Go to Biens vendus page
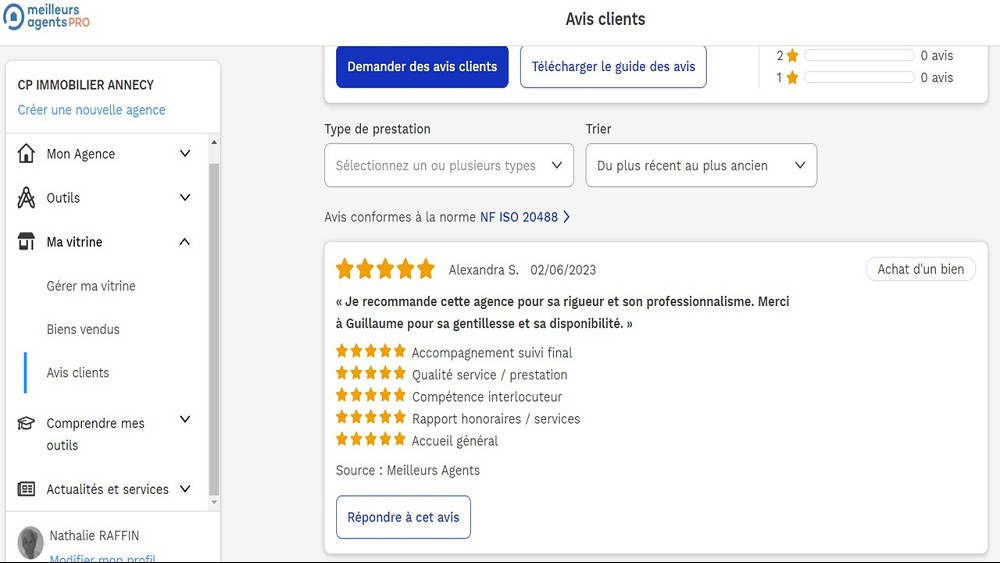 pyautogui.click(x=83, y=329)
